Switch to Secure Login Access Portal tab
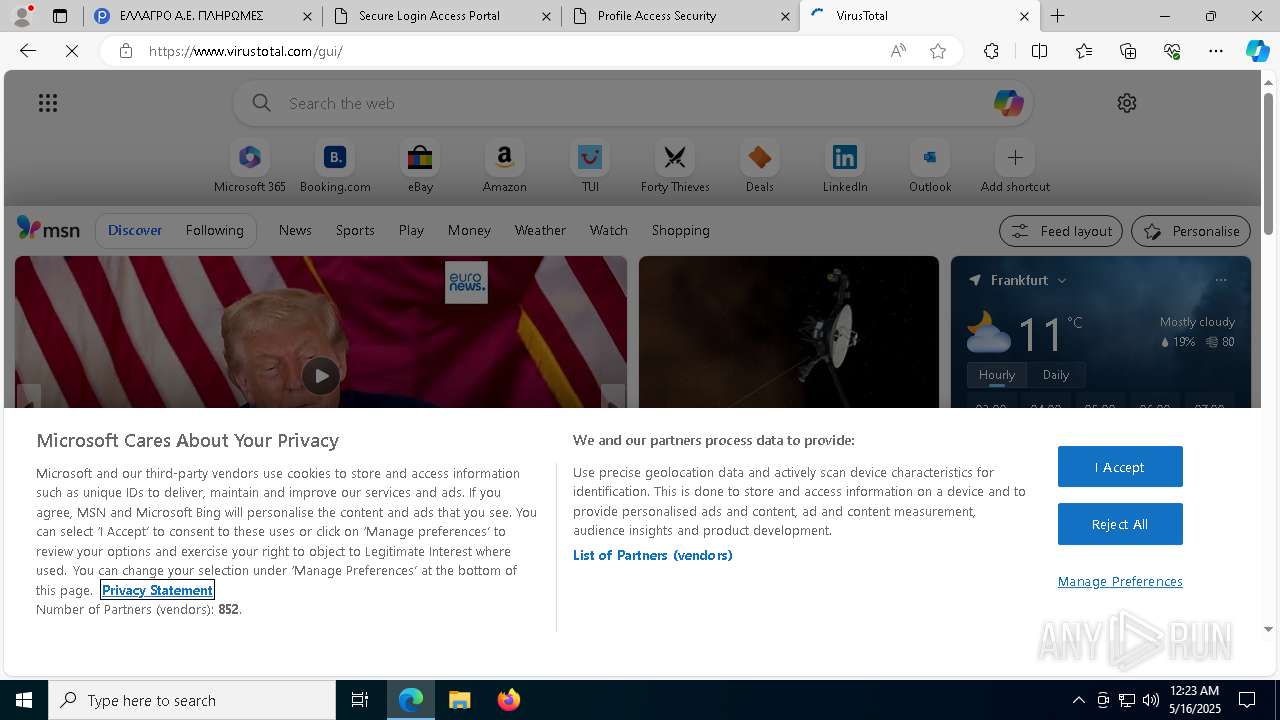This screenshot has height=720, width=1280. (x=442, y=16)
